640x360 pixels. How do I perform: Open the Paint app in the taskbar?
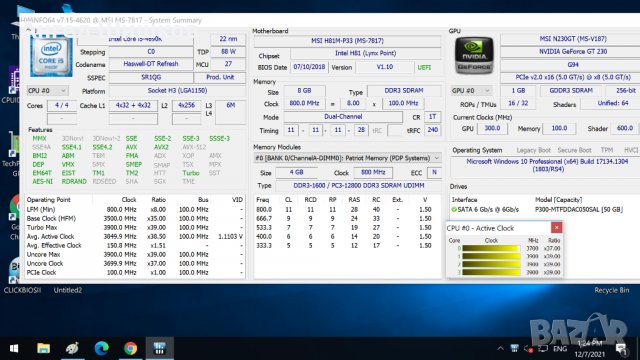click(x=73, y=348)
